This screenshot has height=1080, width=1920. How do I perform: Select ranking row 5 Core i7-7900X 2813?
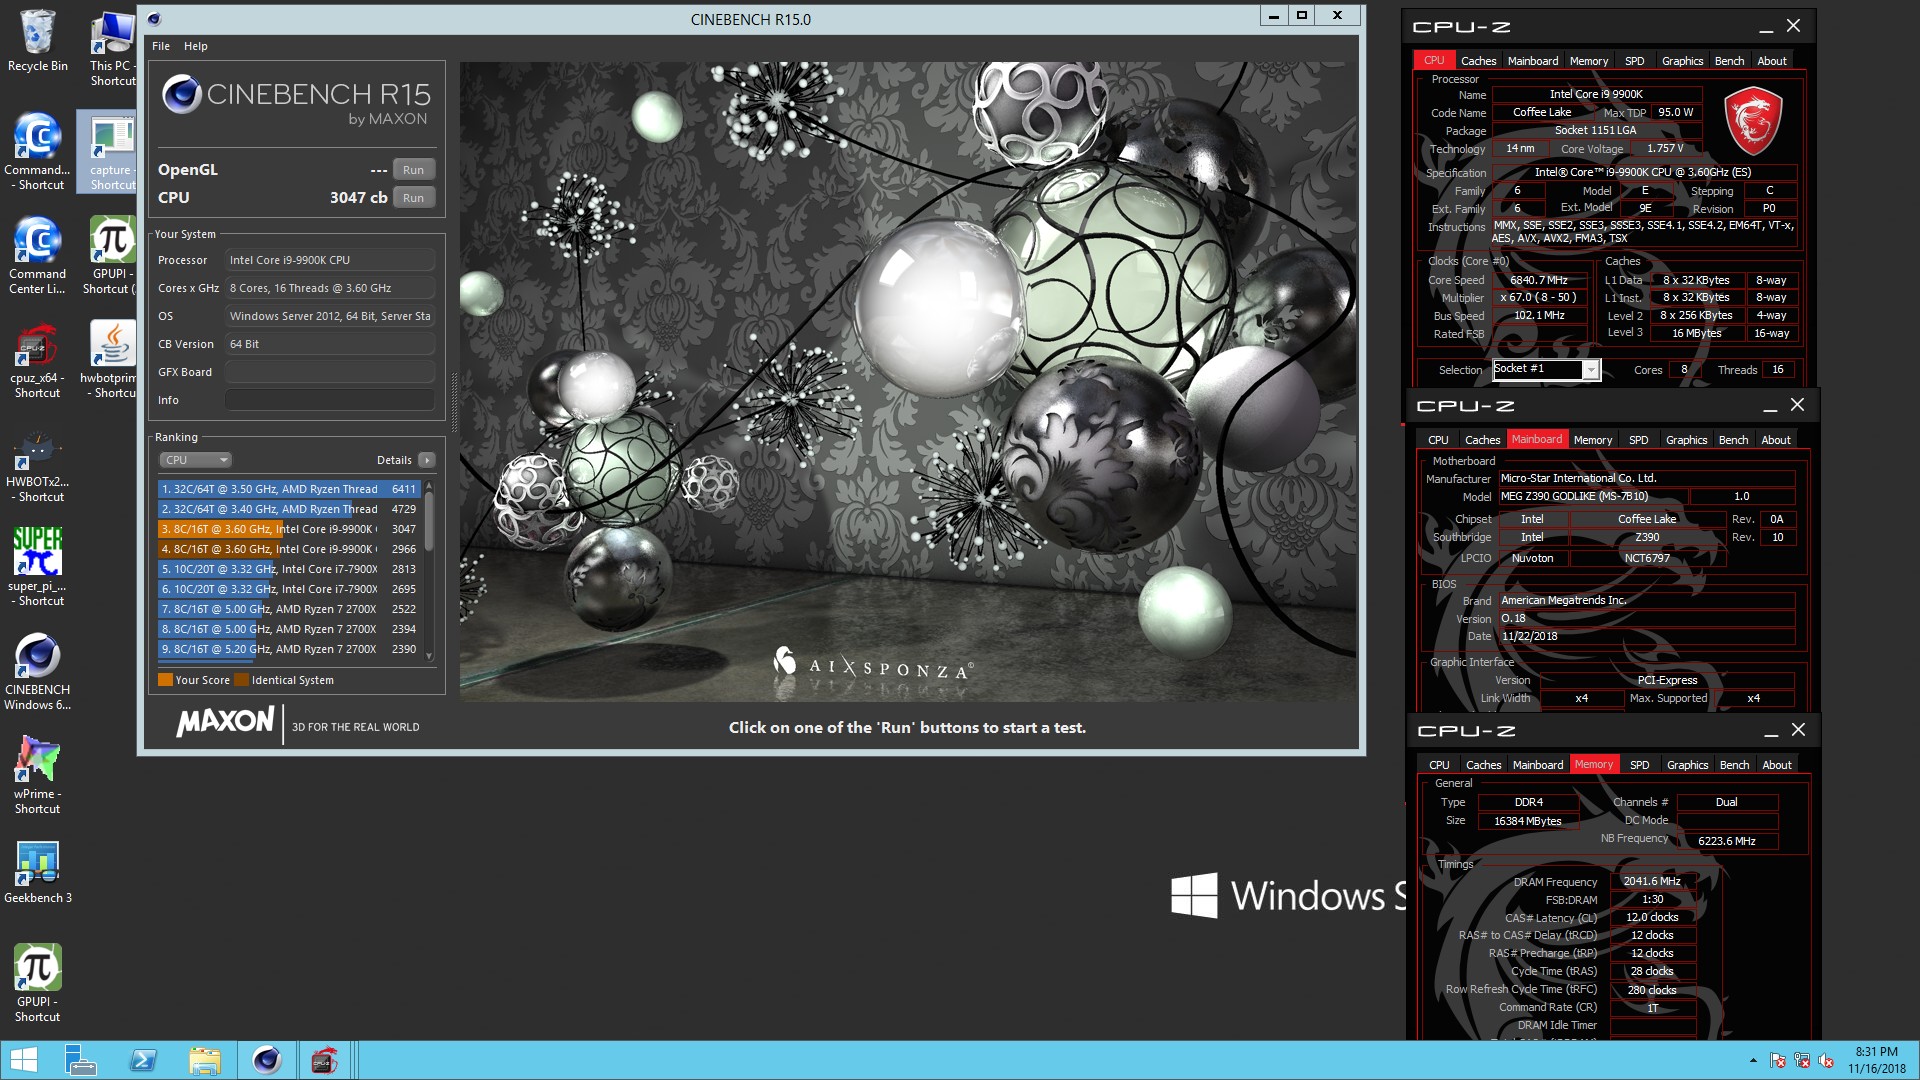(x=288, y=569)
